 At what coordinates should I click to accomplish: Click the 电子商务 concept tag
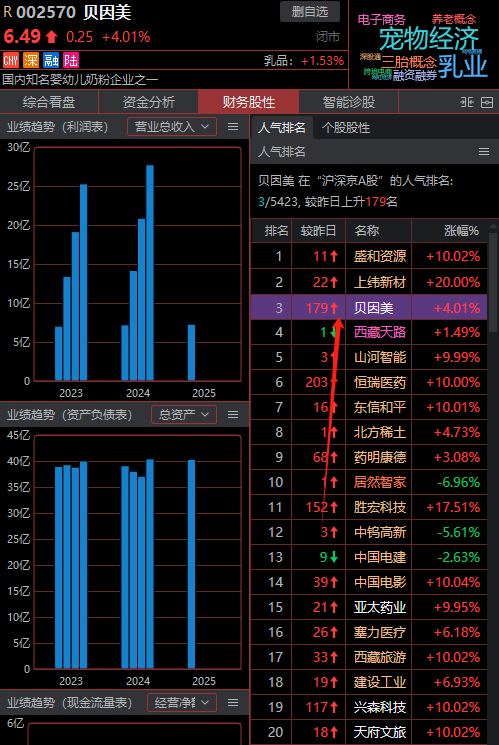coord(382,19)
